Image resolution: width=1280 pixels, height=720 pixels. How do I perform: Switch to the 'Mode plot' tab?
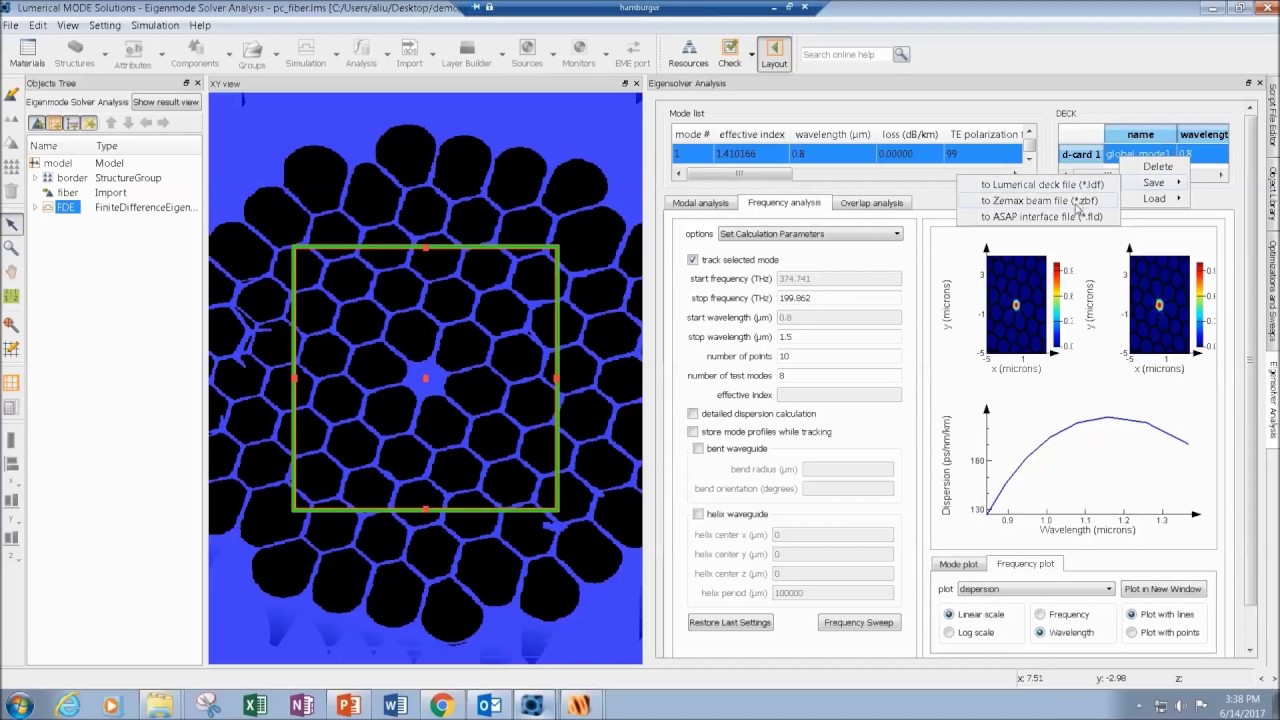958,564
